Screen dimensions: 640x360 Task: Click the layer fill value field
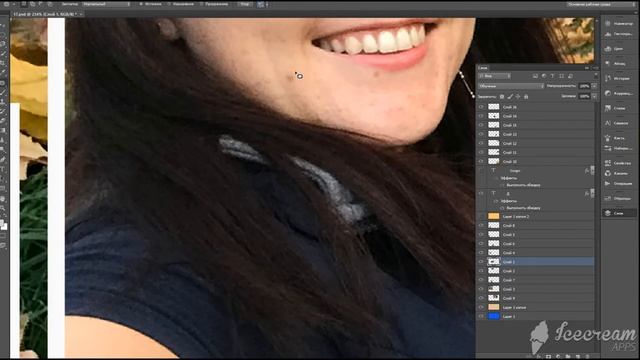(x=584, y=96)
